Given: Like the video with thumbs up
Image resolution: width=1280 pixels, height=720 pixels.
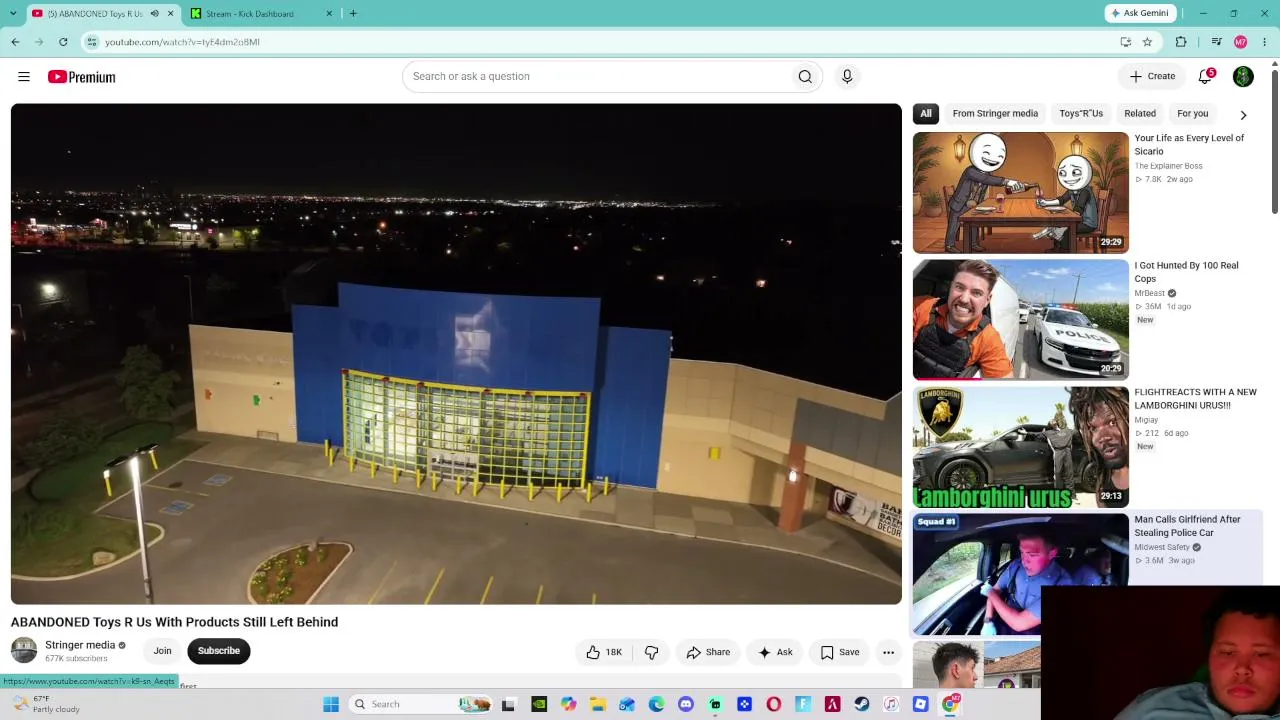Looking at the screenshot, I should click(604, 652).
